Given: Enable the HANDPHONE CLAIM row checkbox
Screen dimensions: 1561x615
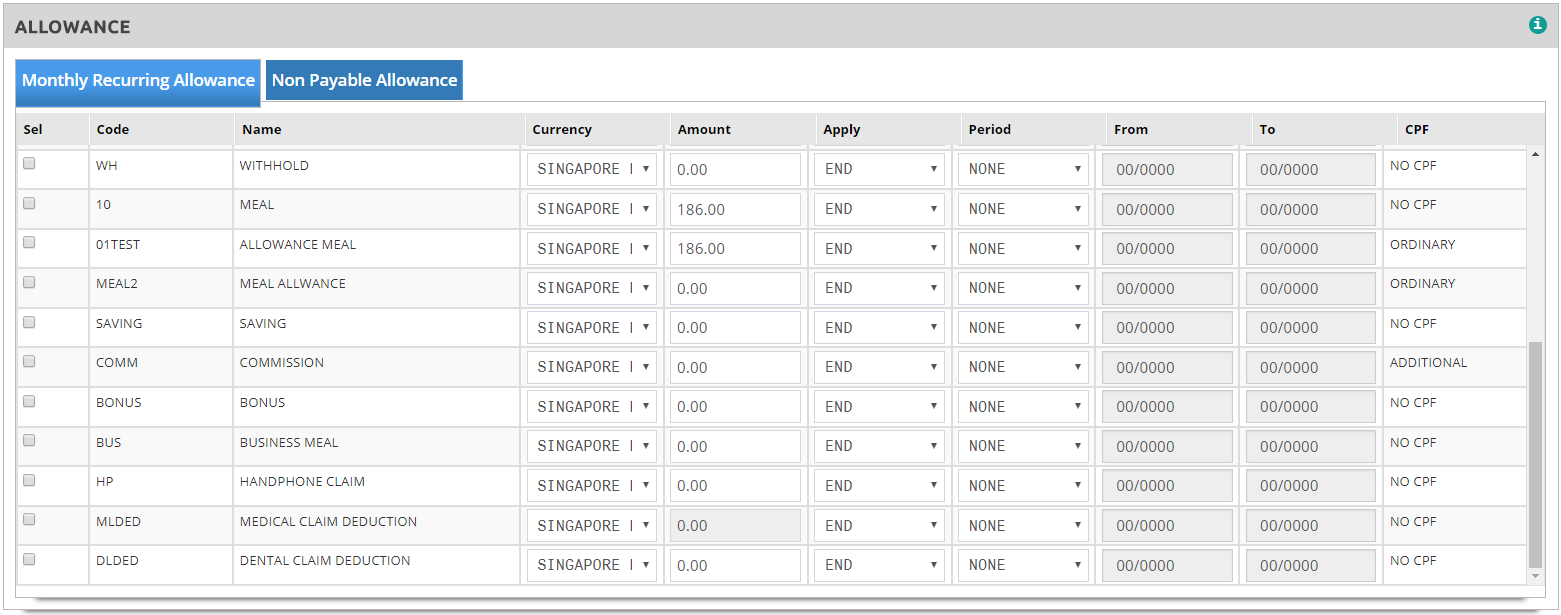Looking at the screenshot, I should (x=29, y=480).
